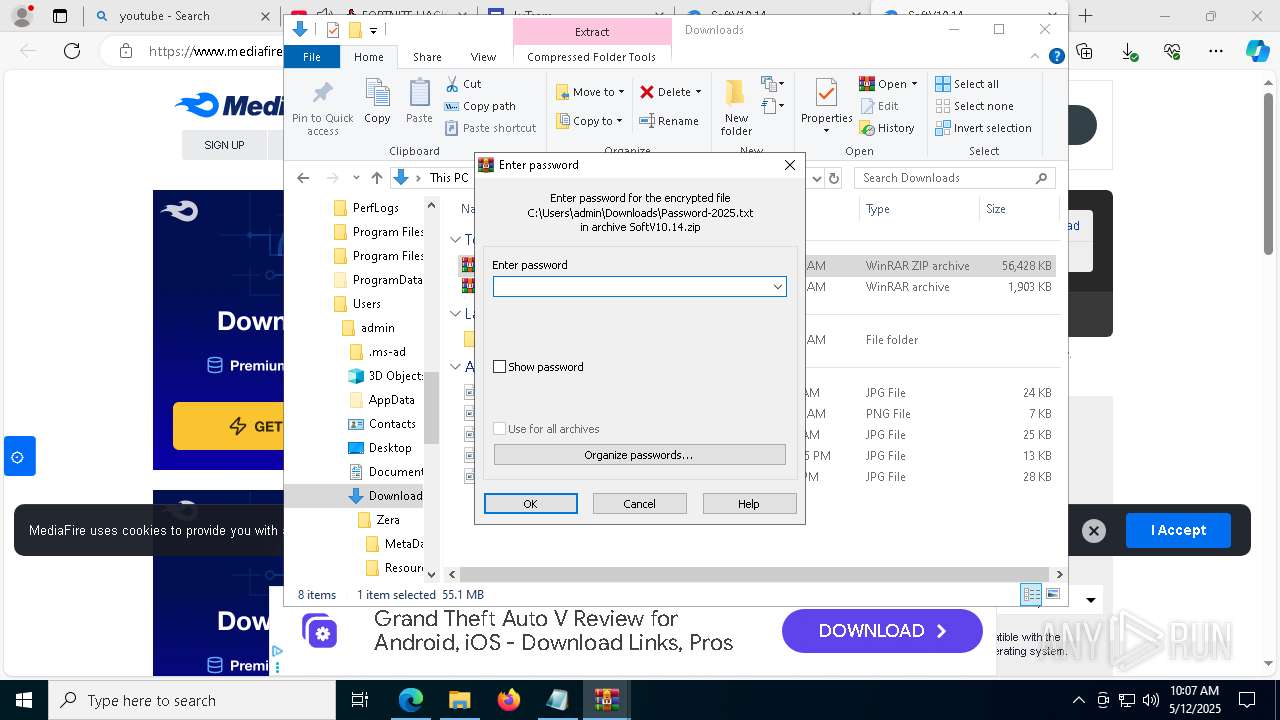The height and width of the screenshot is (720, 1280).
Task: Refresh the Edge browser page
Action: [x=72, y=51]
